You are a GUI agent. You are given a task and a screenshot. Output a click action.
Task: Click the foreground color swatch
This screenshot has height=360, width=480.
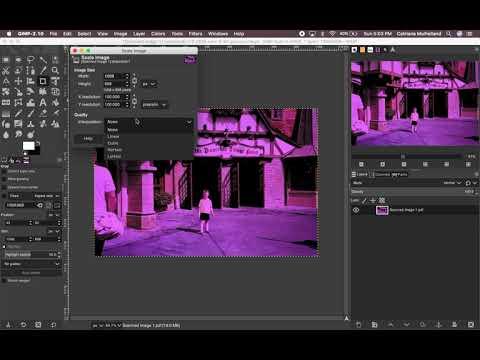point(29,146)
